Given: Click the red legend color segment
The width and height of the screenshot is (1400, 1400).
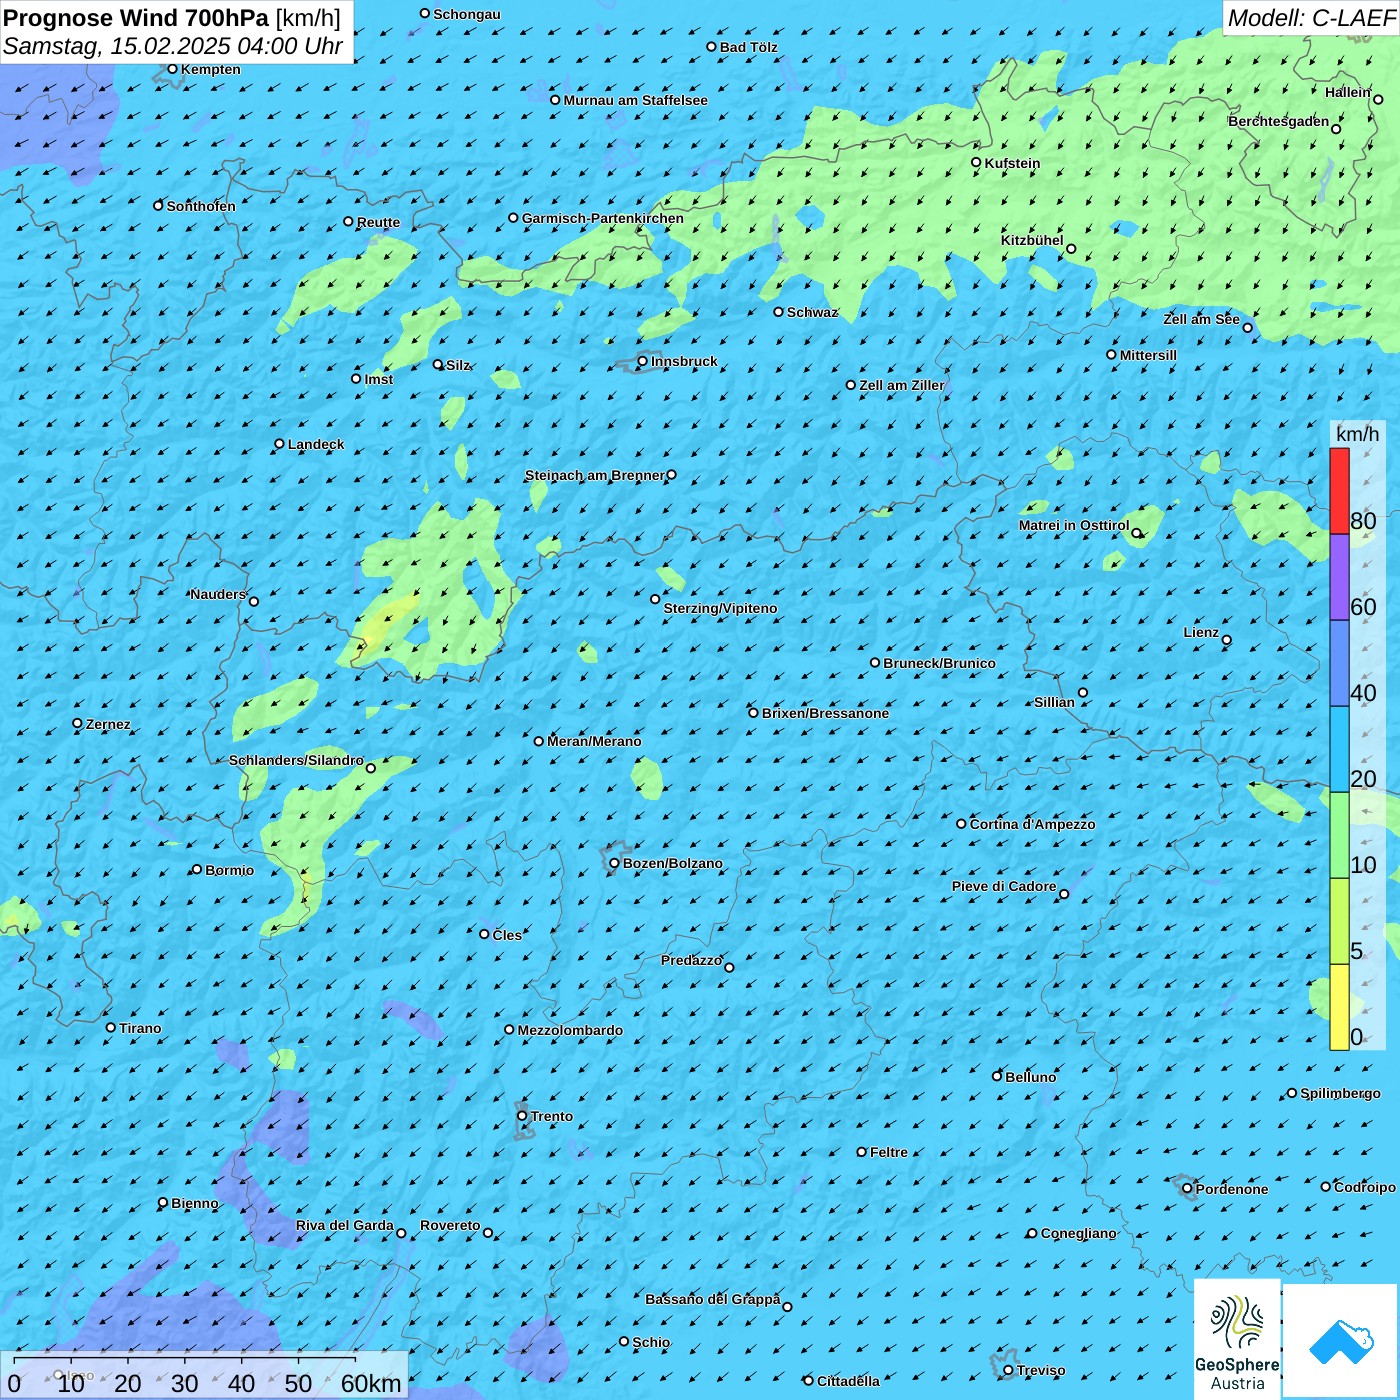Looking at the screenshot, I should tap(1339, 491).
